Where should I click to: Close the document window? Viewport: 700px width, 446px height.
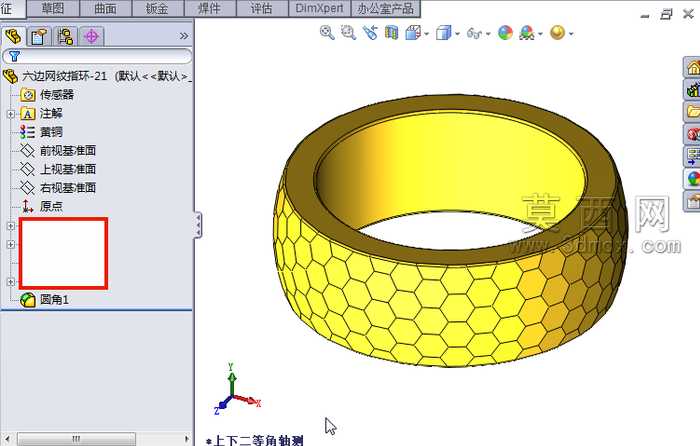click(x=688, y=15)
